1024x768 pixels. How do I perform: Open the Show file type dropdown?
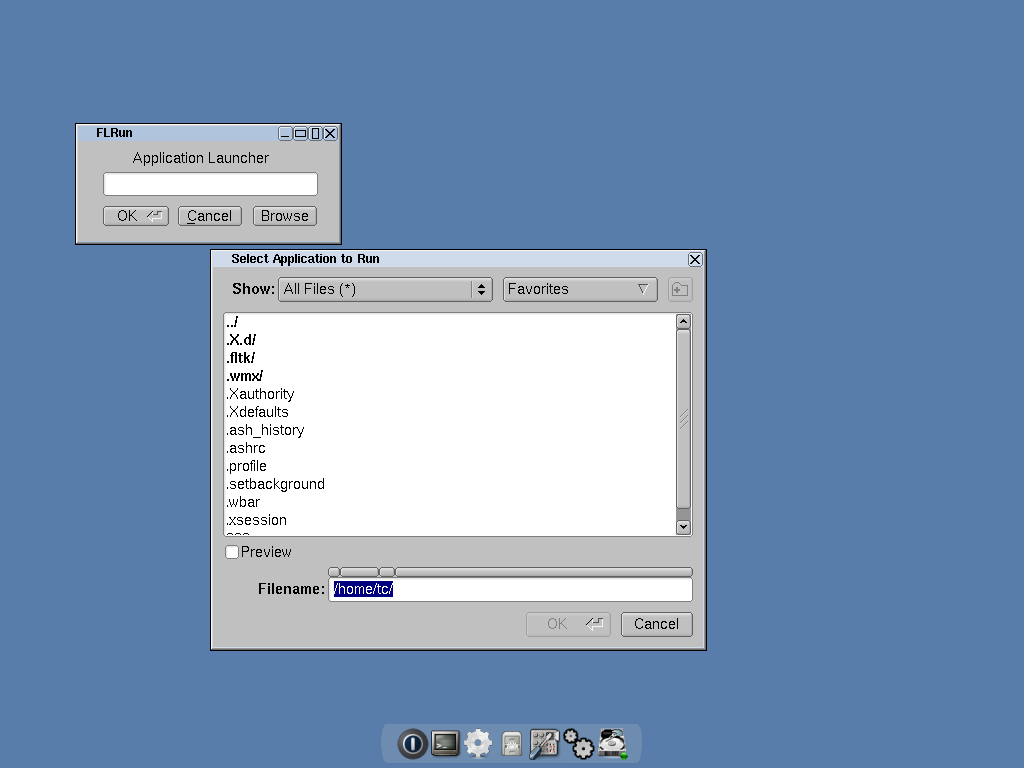point(385,289)
